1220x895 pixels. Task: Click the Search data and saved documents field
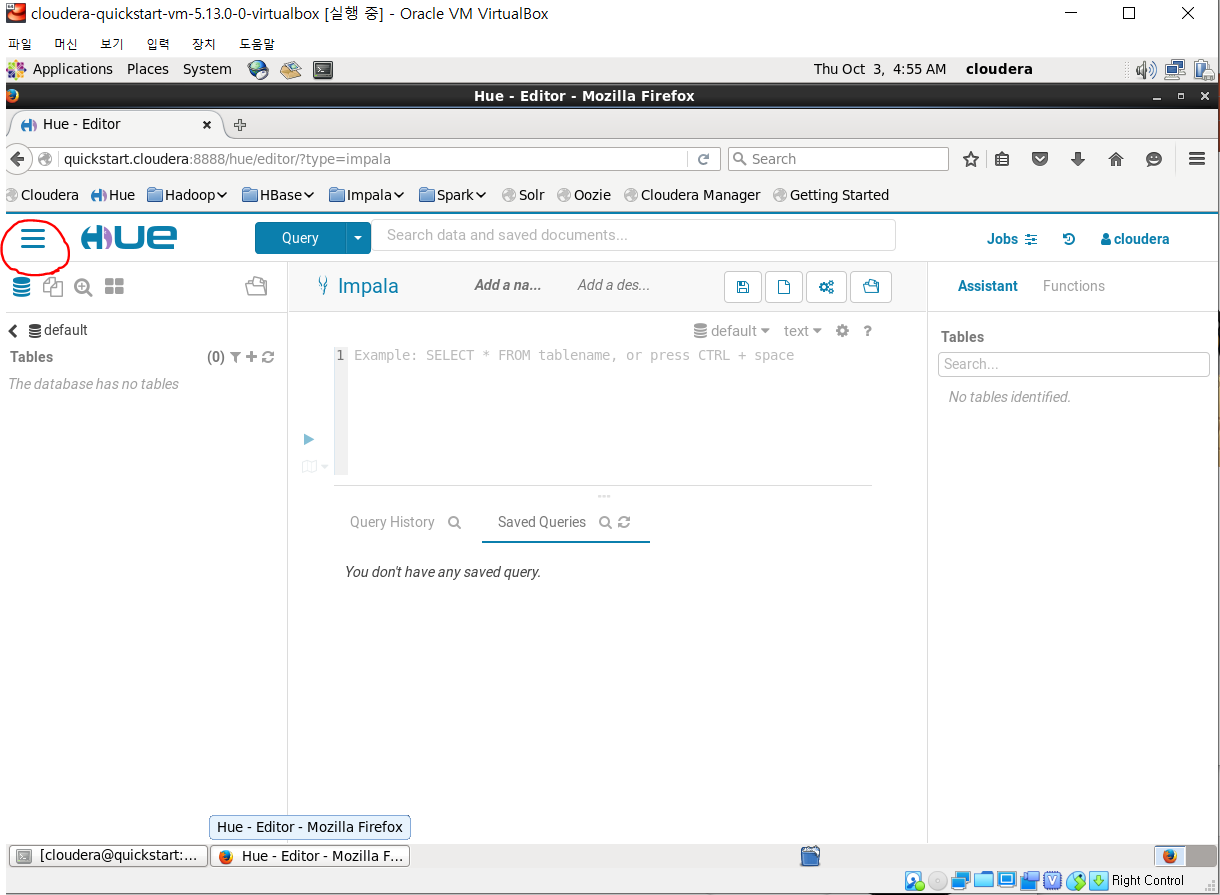[633, 236]
